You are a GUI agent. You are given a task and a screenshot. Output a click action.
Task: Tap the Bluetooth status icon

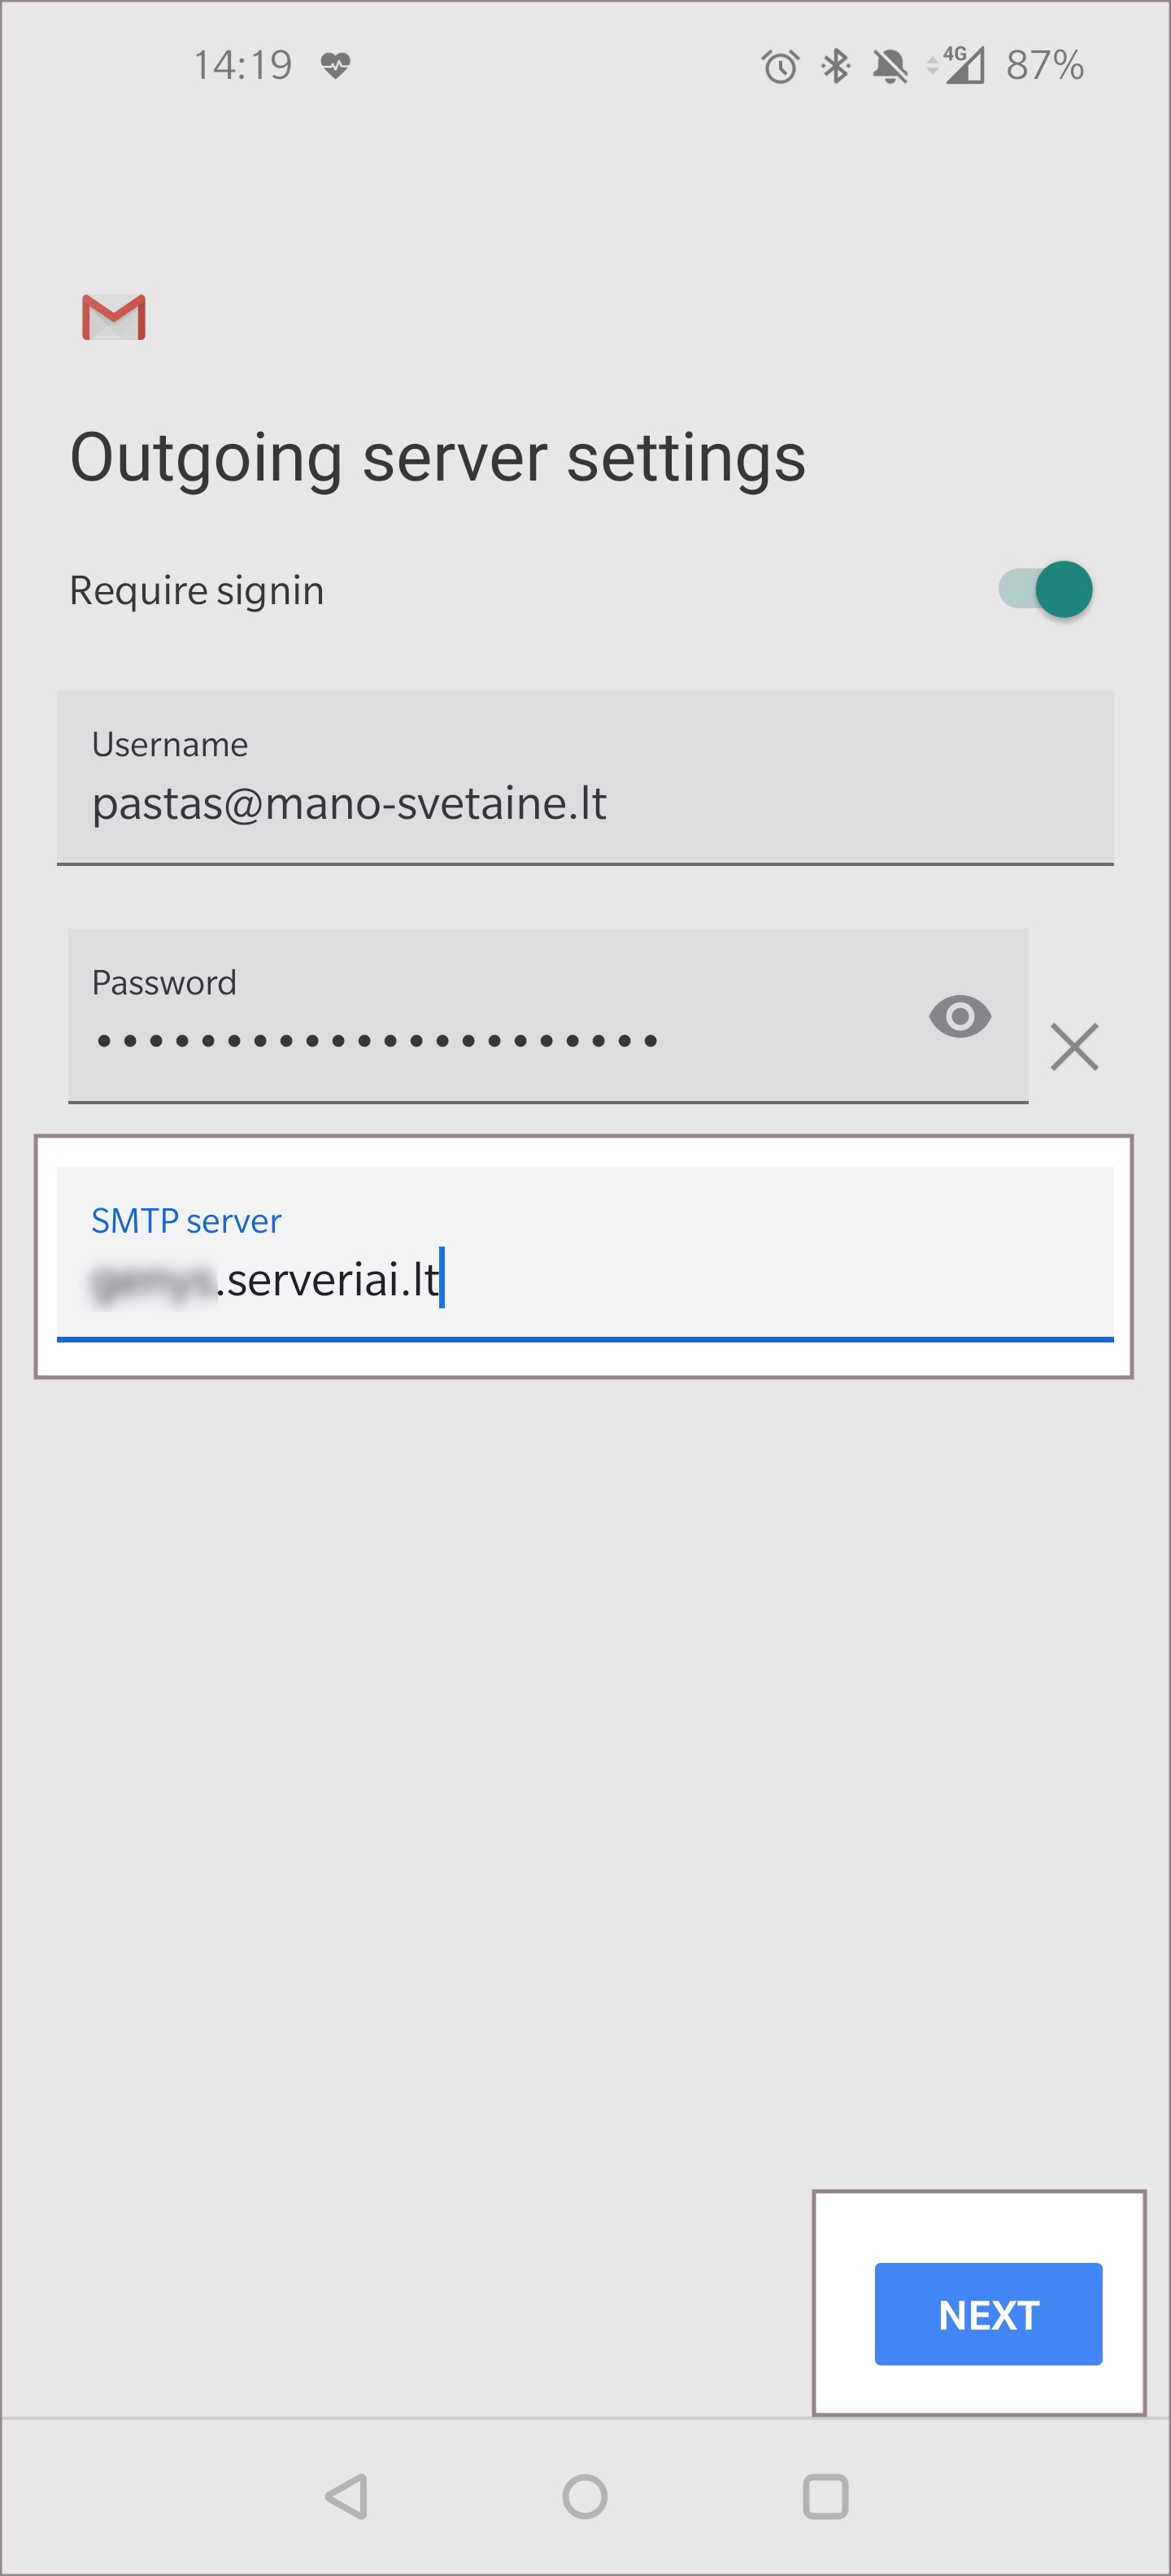(x=835, y=66)
